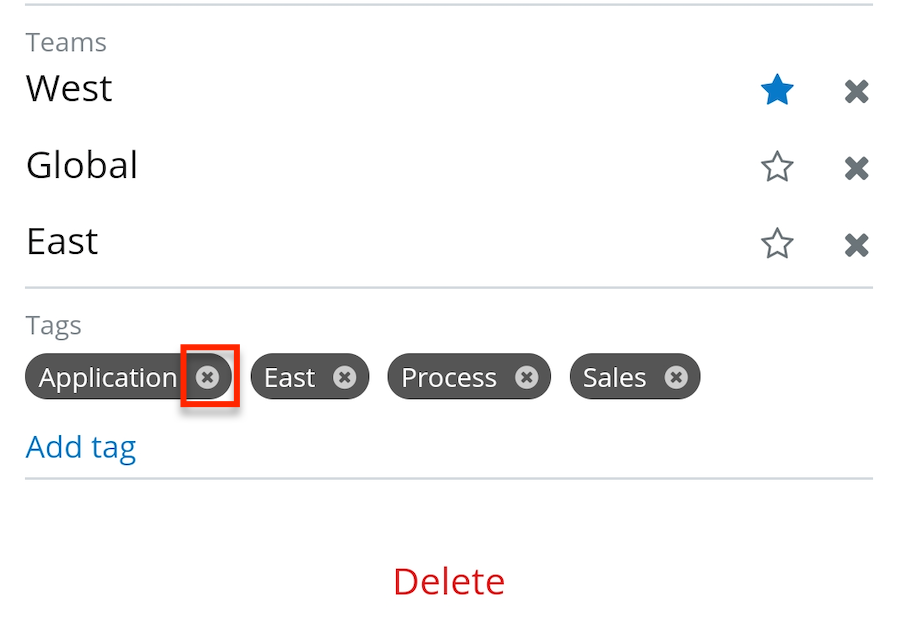
Task: Remove the Application tag via its X
Action: 207,377
